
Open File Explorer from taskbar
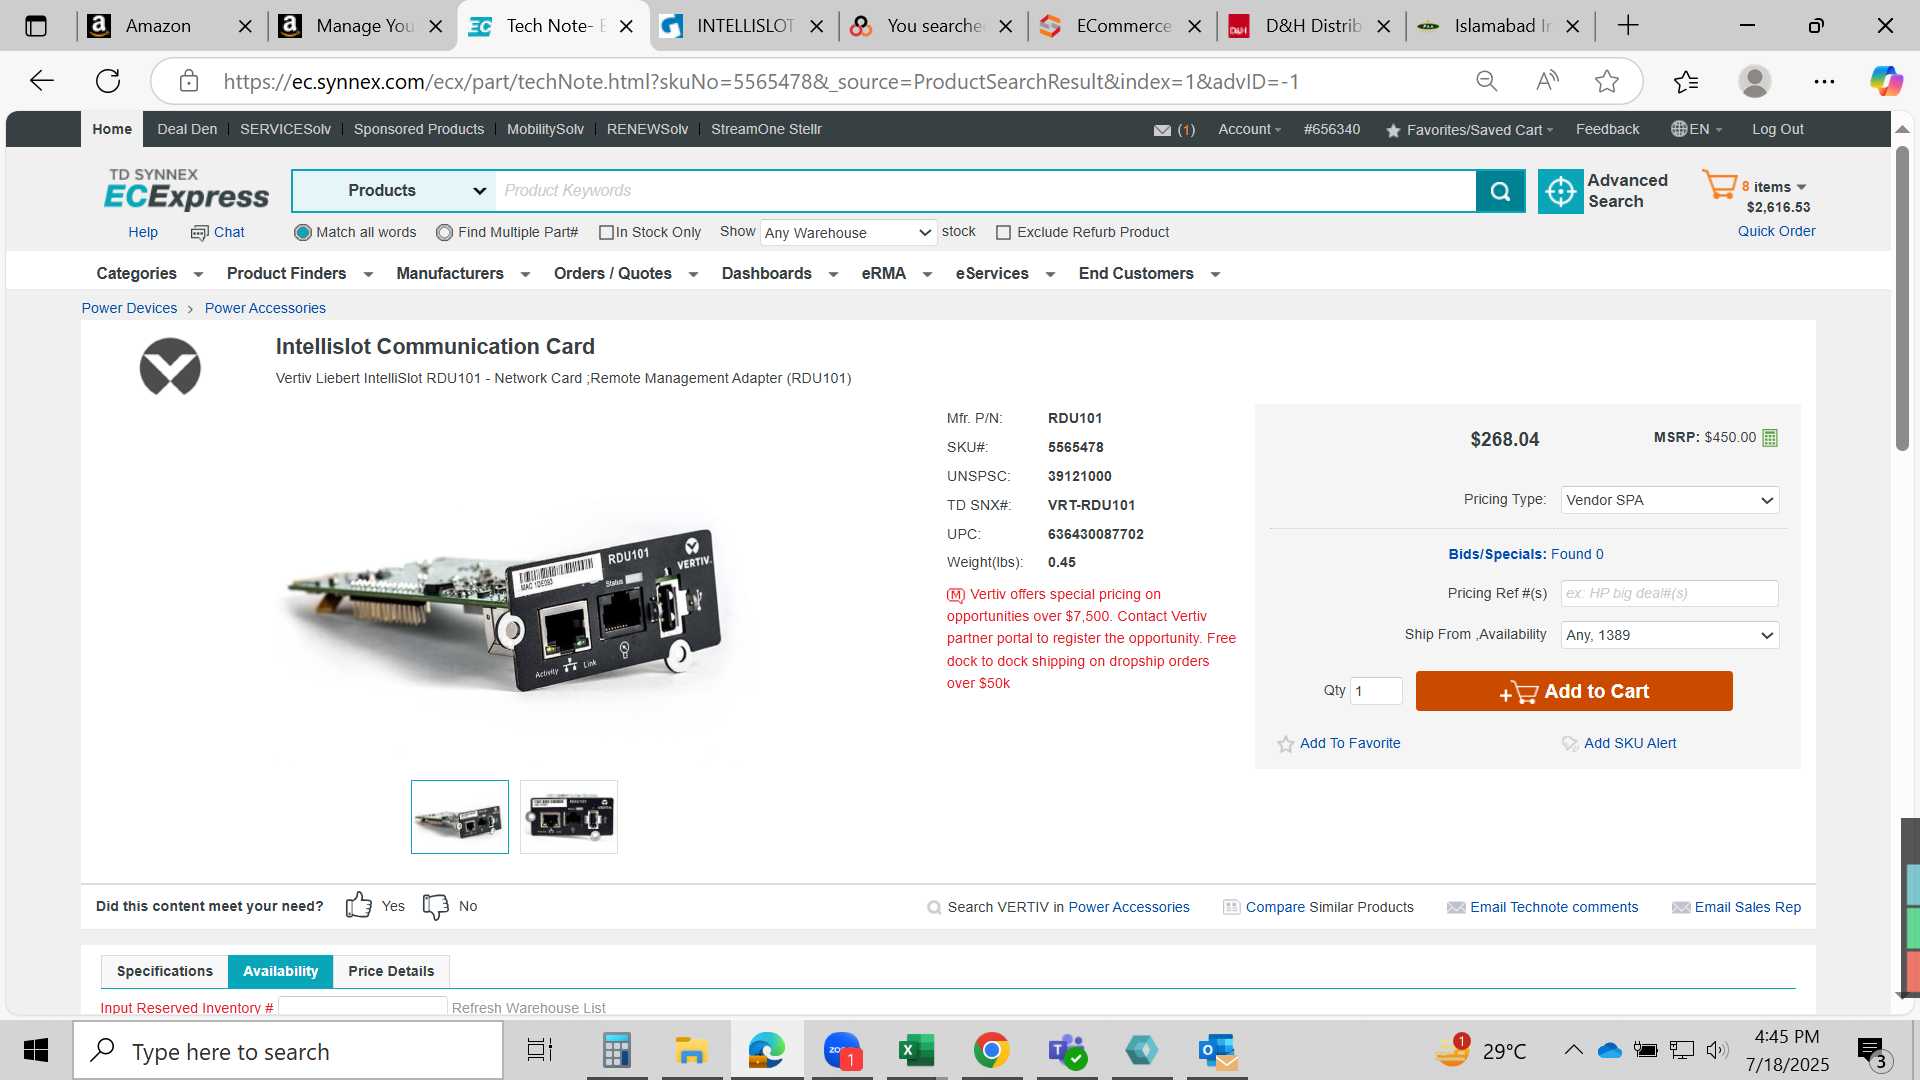coord(691,1051)
